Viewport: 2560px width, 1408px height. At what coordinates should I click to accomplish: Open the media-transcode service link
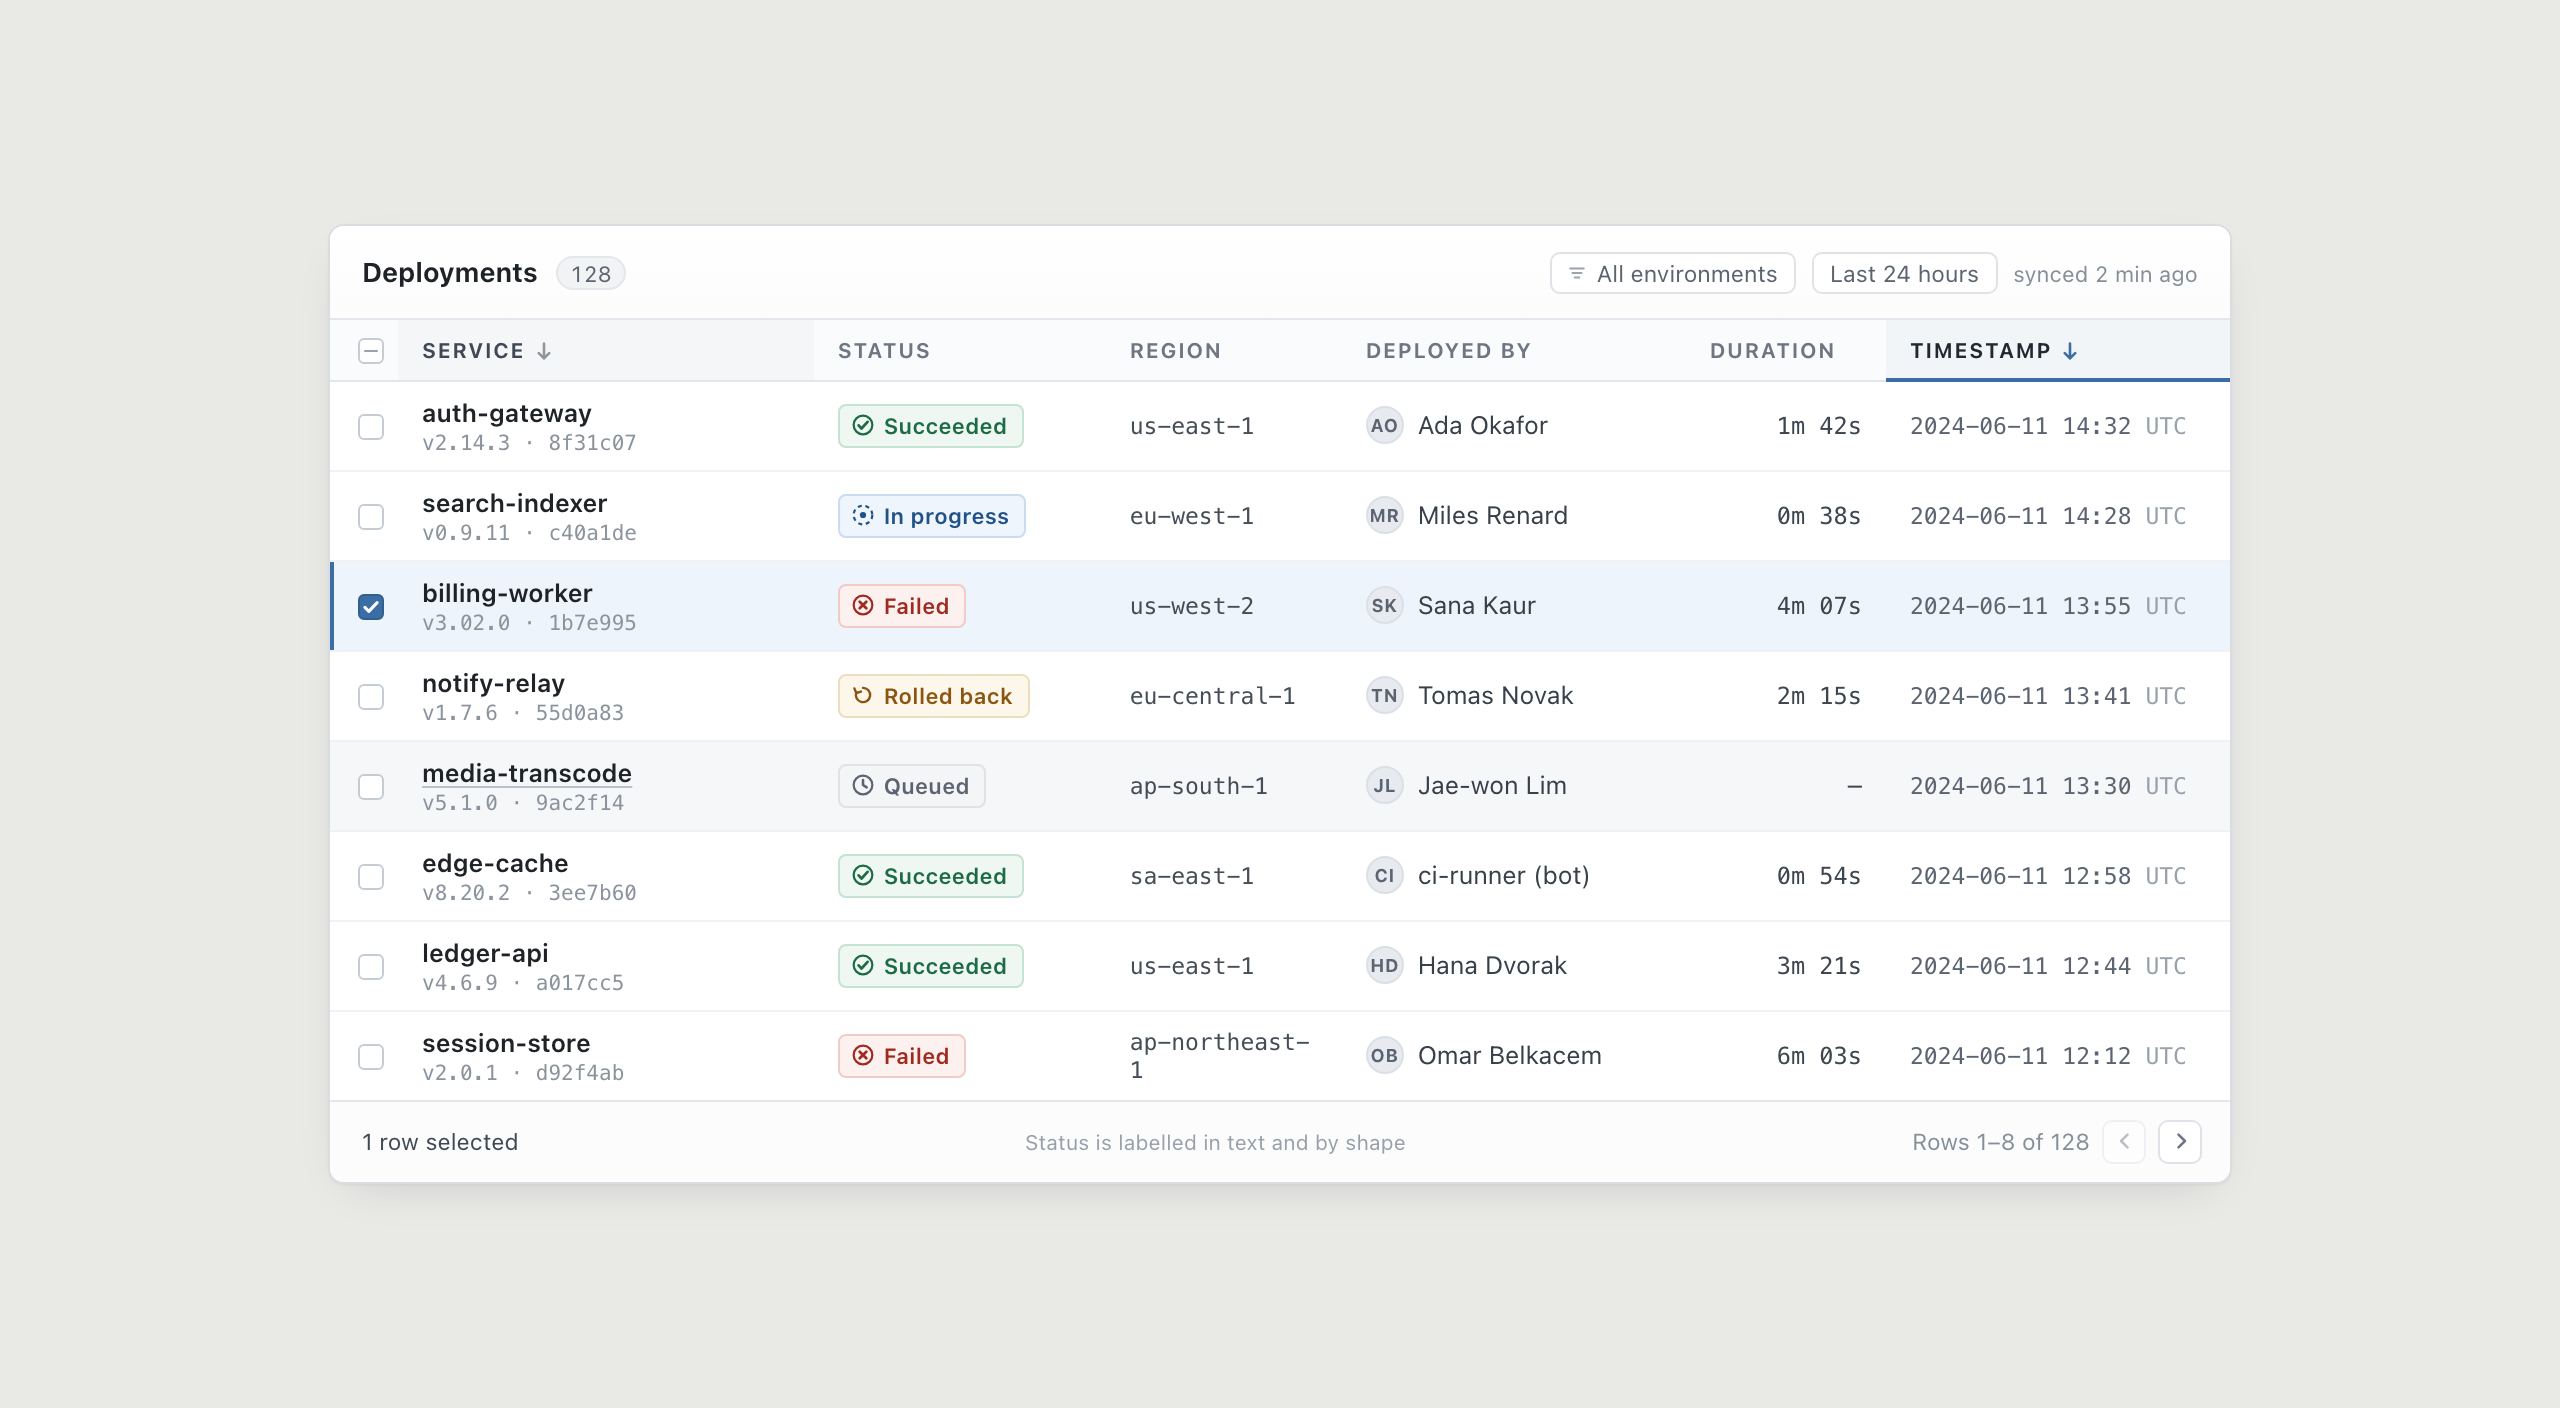point(526,774)
